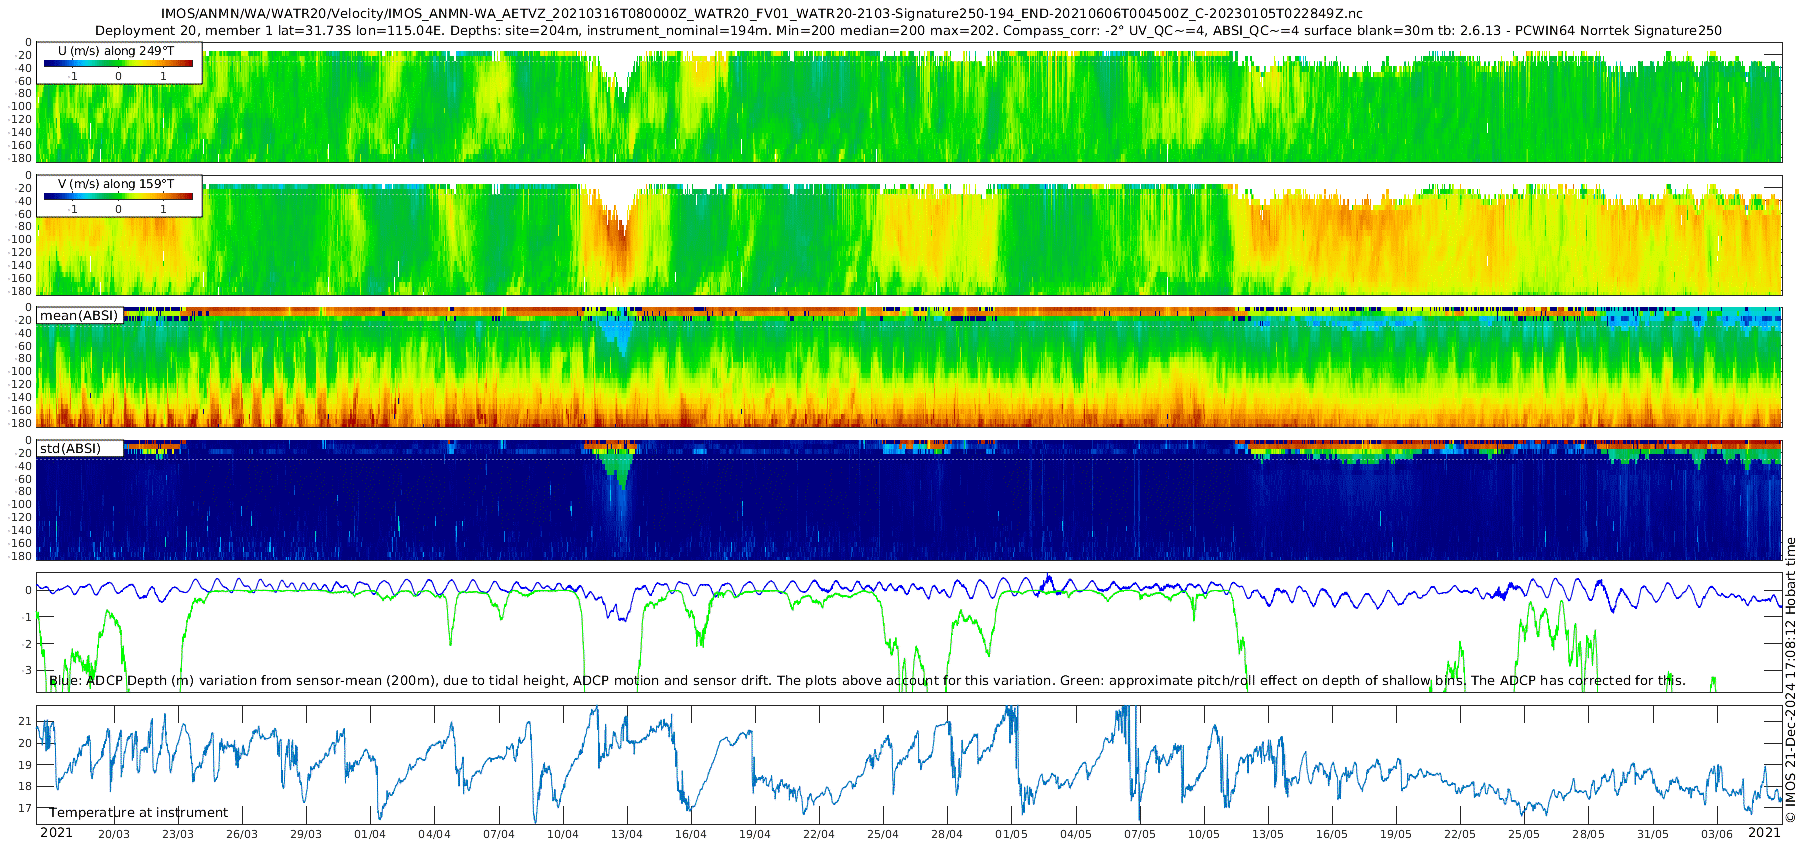Click the file path title at top
Screen dimensions: 1800x850
[x=761, y=14]
